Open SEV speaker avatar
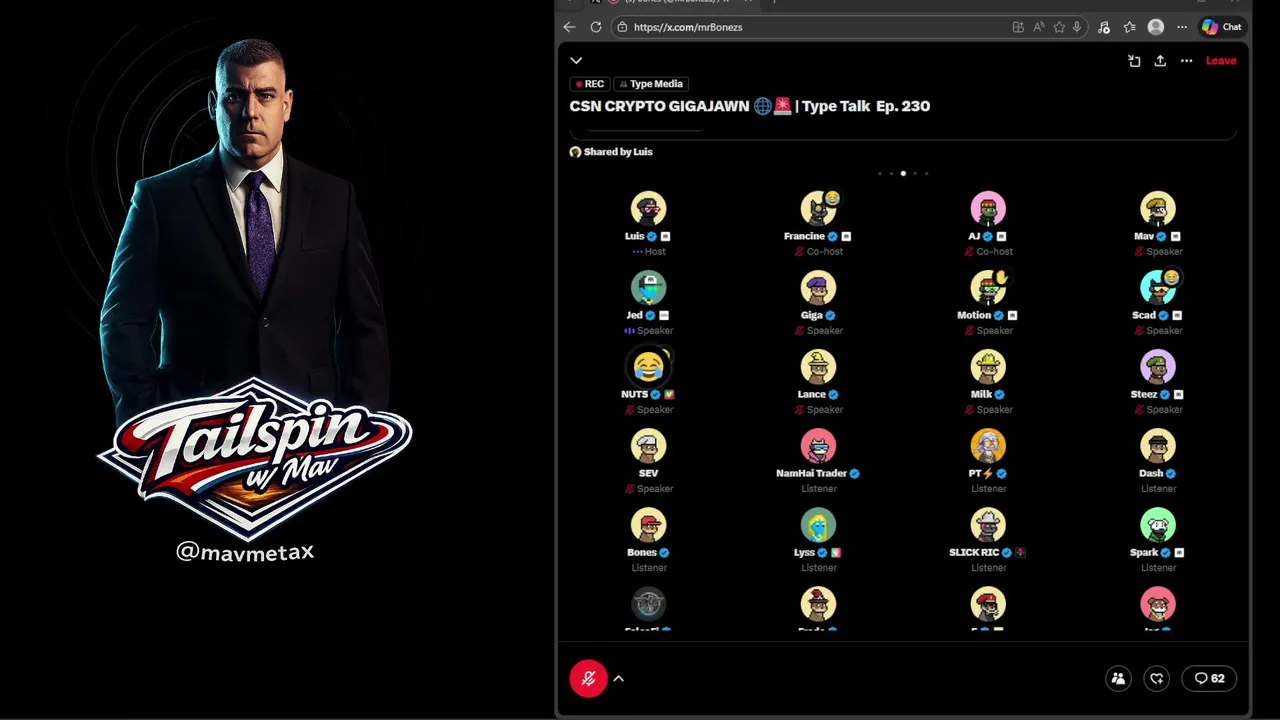The height and width of the screenshot is (720, 1280). tap(649, 445)
